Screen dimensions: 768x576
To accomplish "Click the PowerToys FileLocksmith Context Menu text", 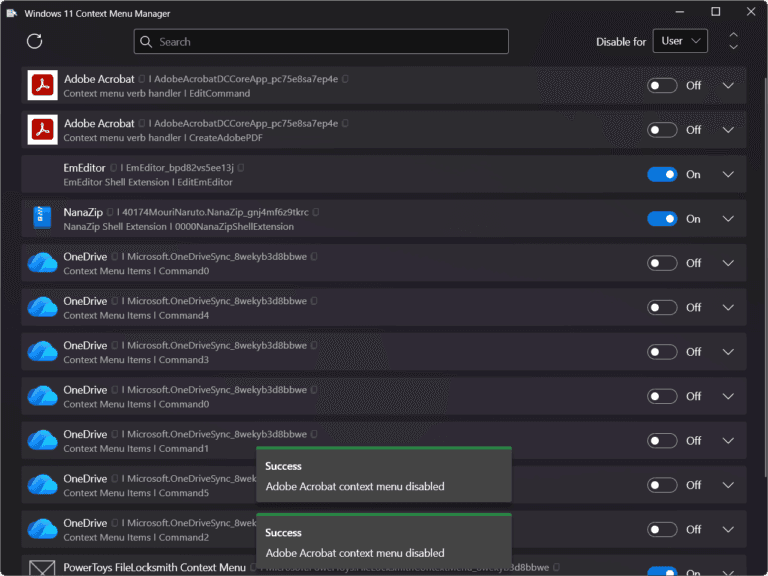I will (x=154, y=568).
